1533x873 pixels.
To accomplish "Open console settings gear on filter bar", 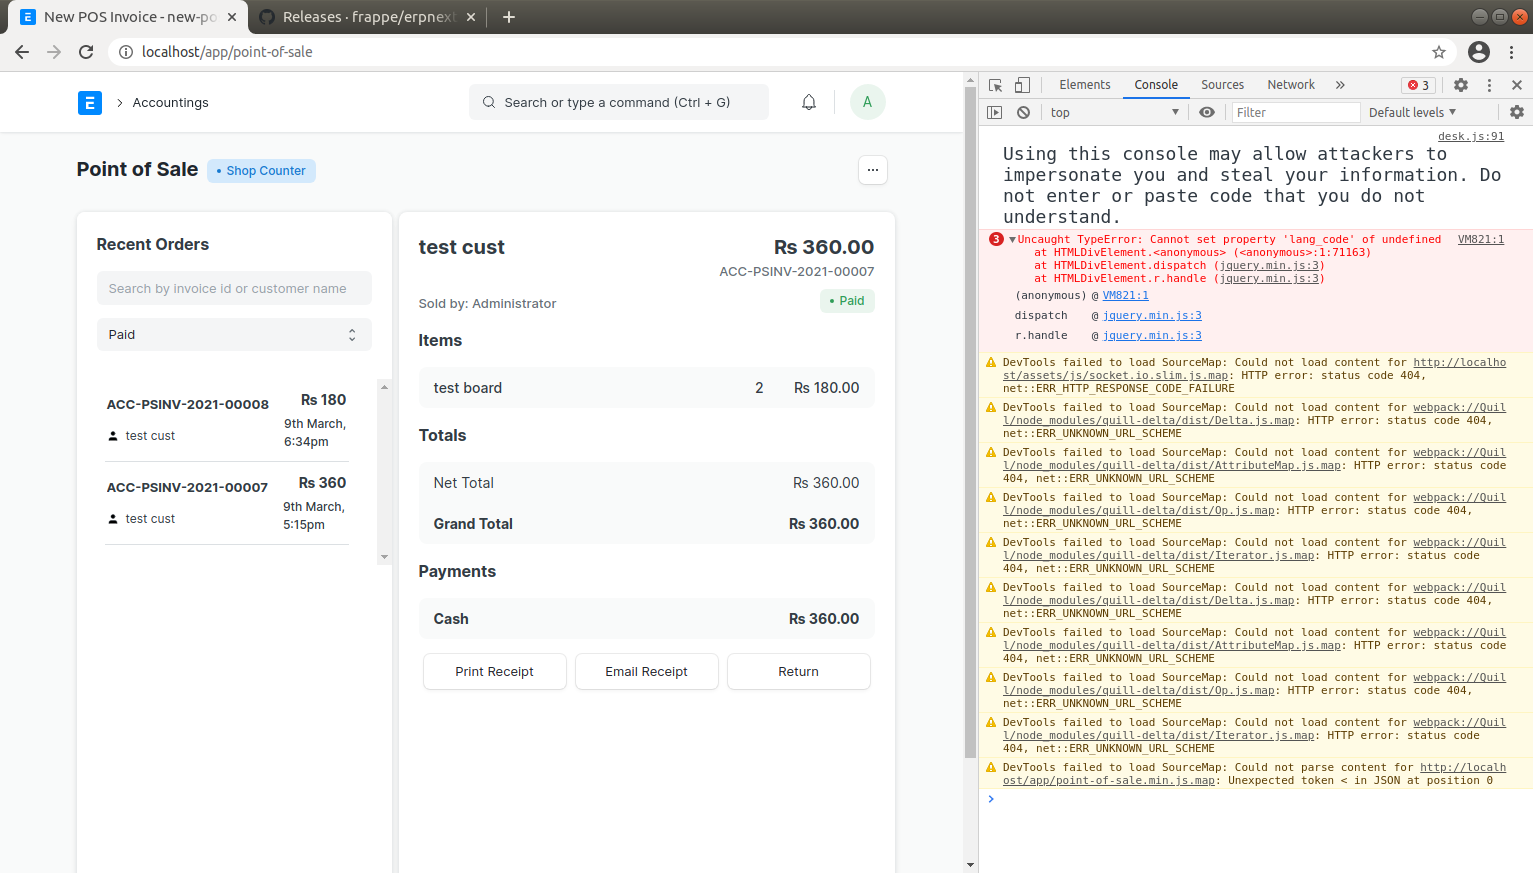I will coord(1518,112).
